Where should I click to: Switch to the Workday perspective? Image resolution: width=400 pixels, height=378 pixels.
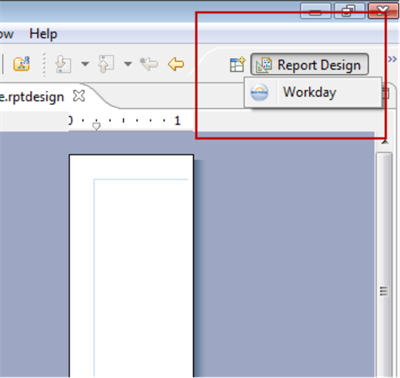(313, 92)
